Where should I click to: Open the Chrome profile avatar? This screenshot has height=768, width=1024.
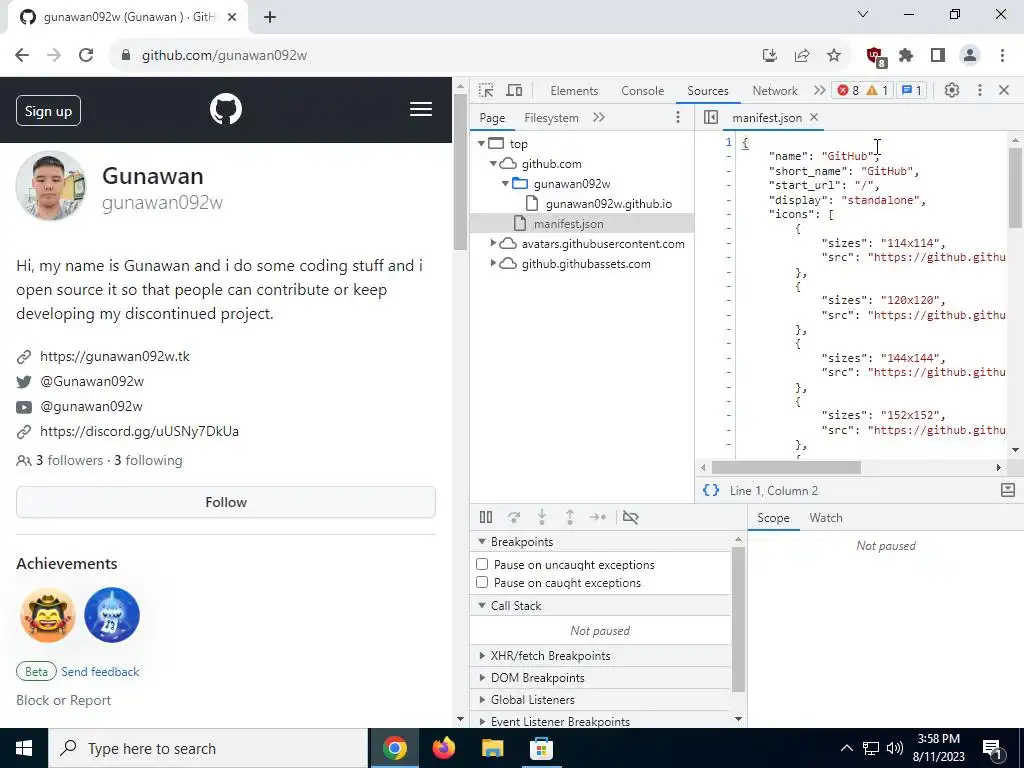coord(970,56)
